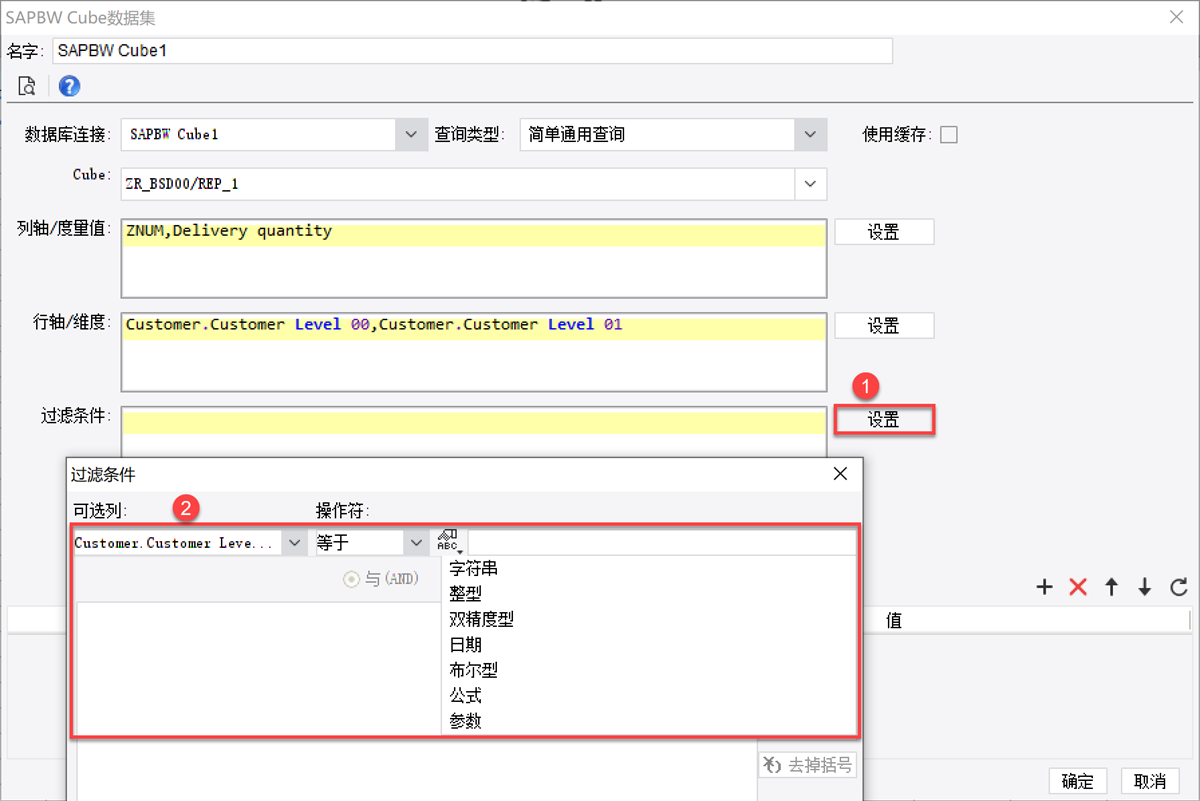Close the SAPBW Cube数据集 window
This screenshot has width=1200, height=801.
(1178, 17)
